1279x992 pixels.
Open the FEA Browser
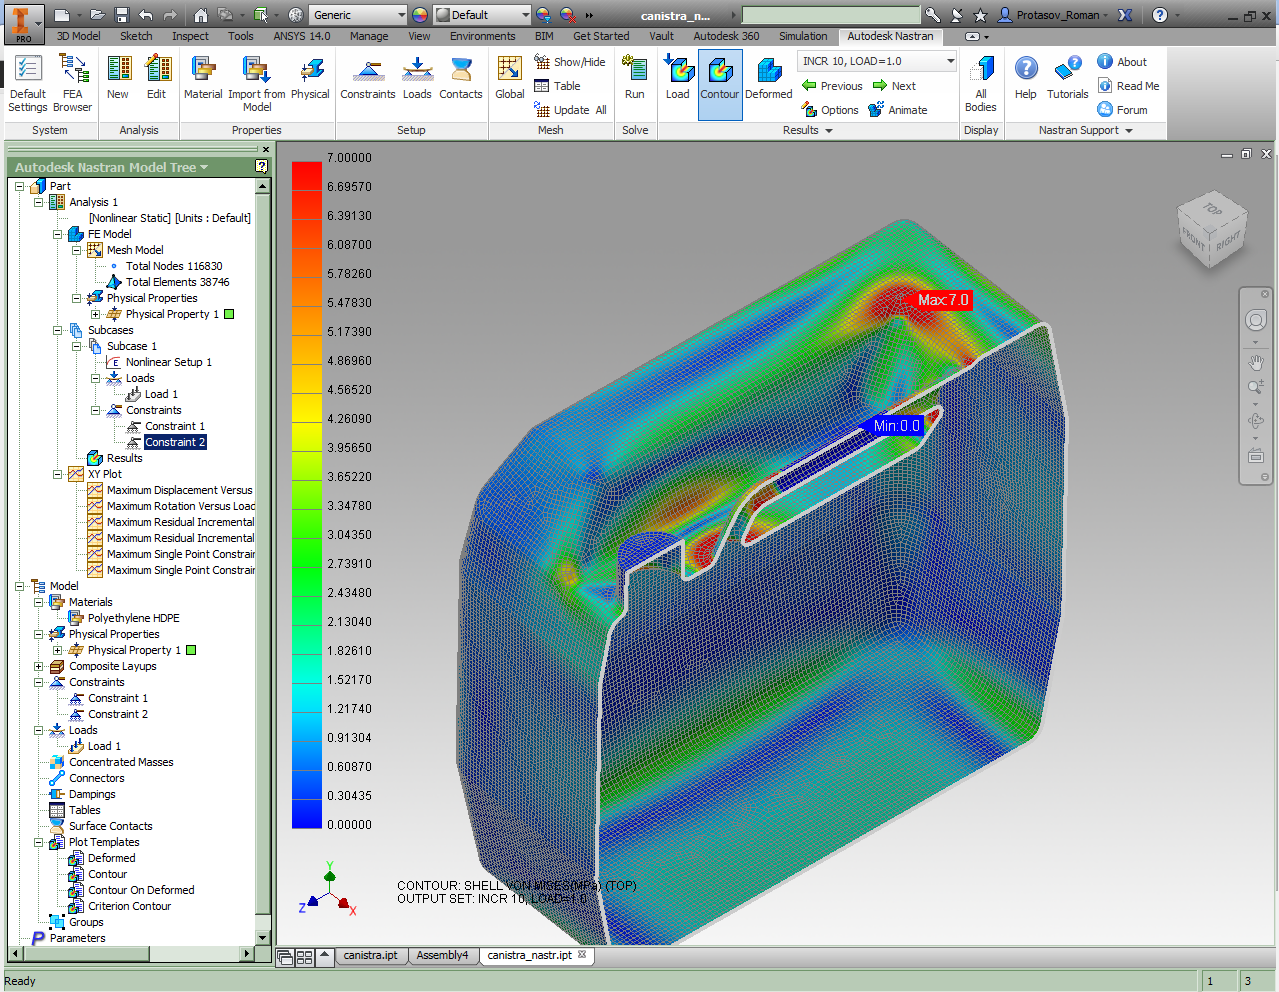coord(72,83)
